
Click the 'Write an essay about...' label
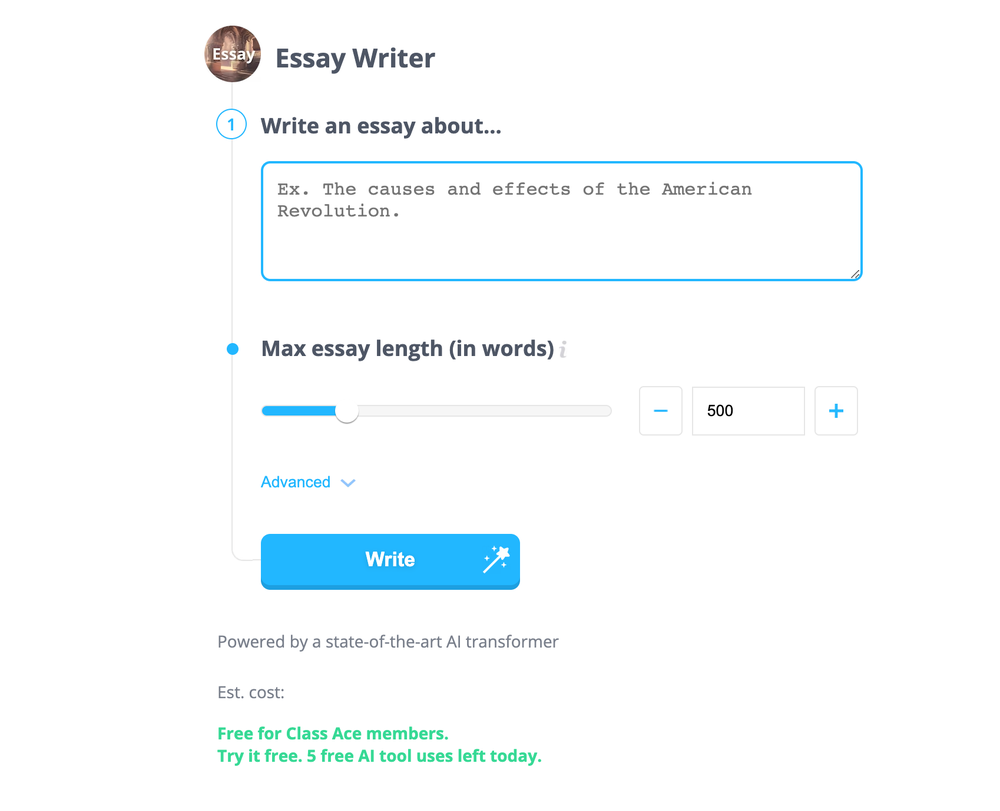tap(381, 127)
